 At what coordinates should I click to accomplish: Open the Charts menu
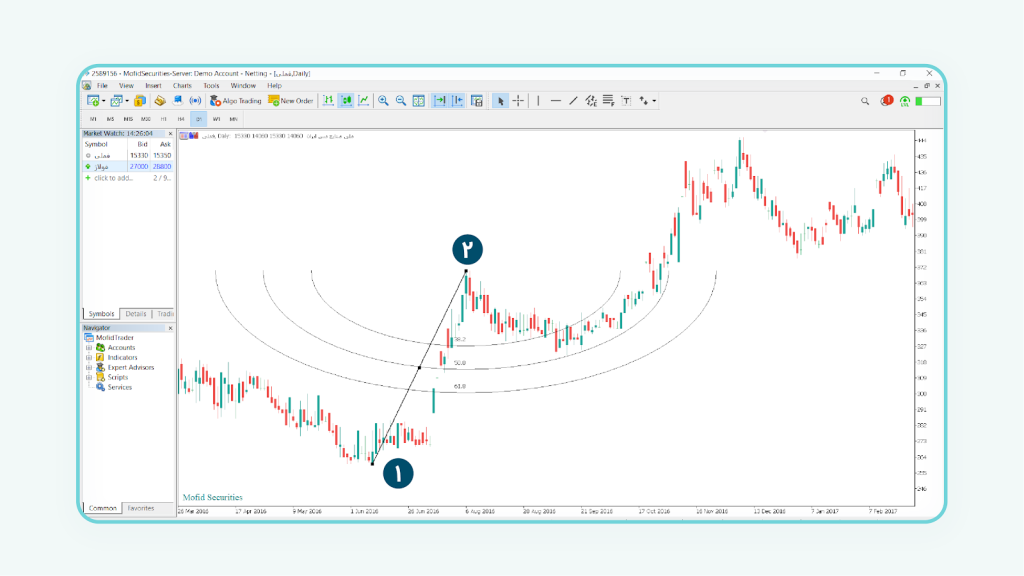182,86
